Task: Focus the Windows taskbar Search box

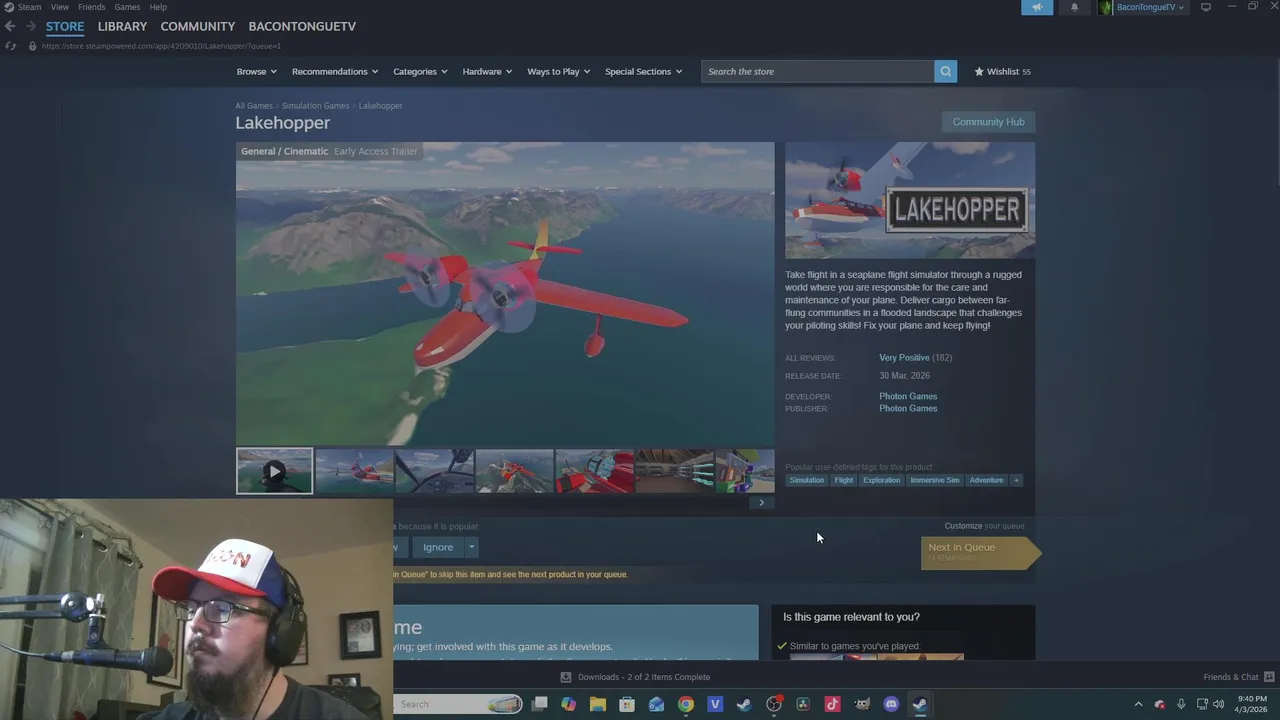Action: point(457,704)
